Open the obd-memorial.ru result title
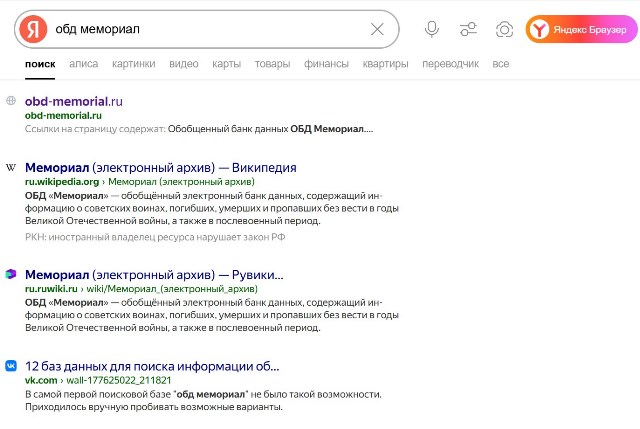640x429 pixels. (73, 101)
